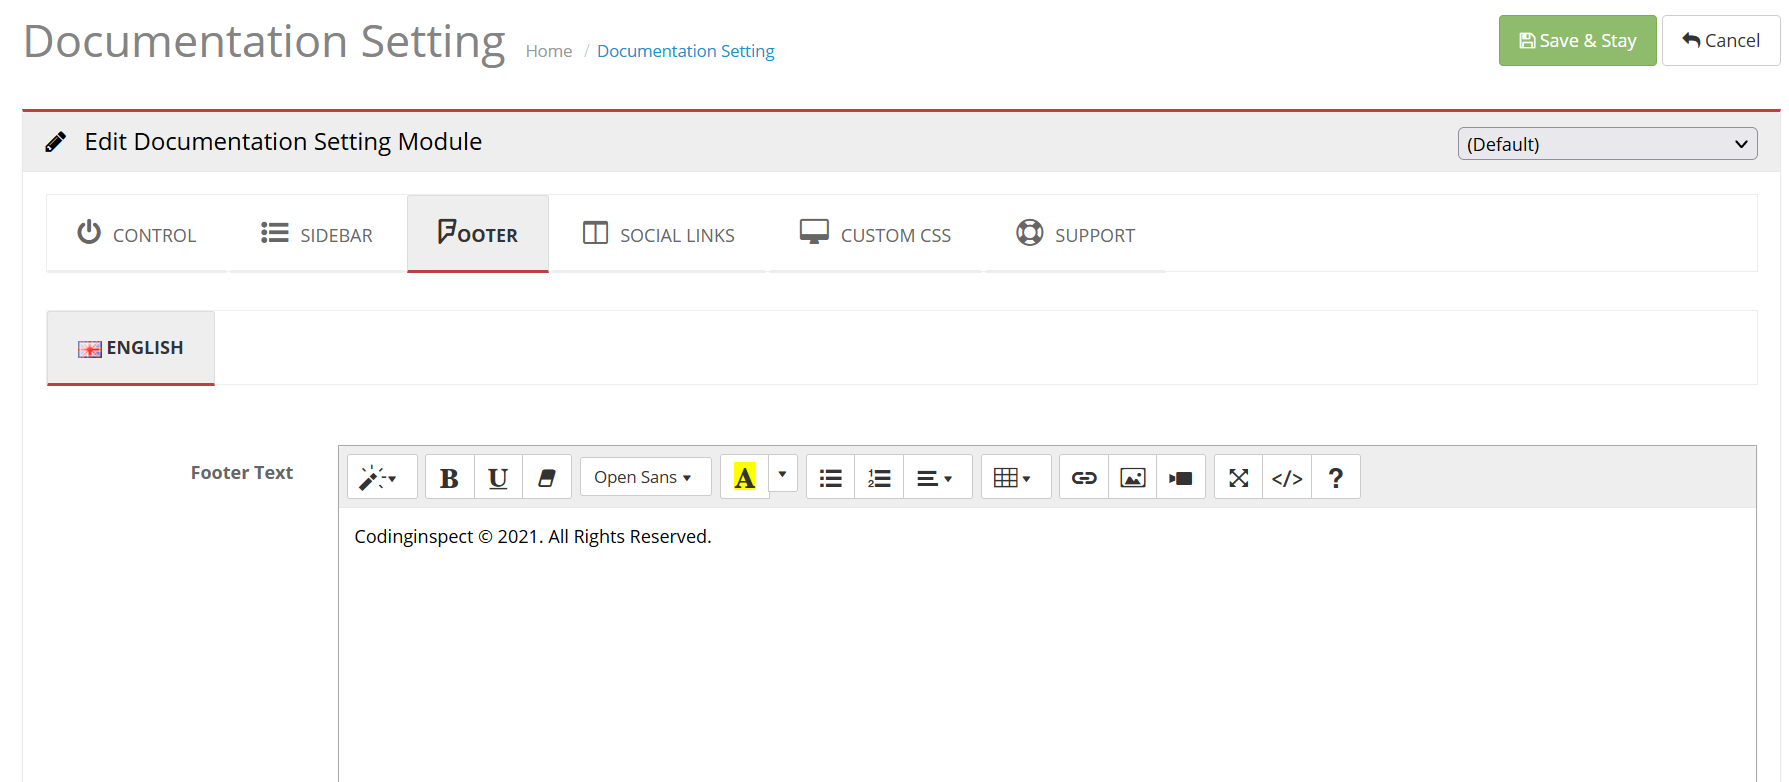The height and width of the screenshot is (782, 1789).
Task: Insert a hyperlink with the link icon
Action: click(x=1084, y=478)
